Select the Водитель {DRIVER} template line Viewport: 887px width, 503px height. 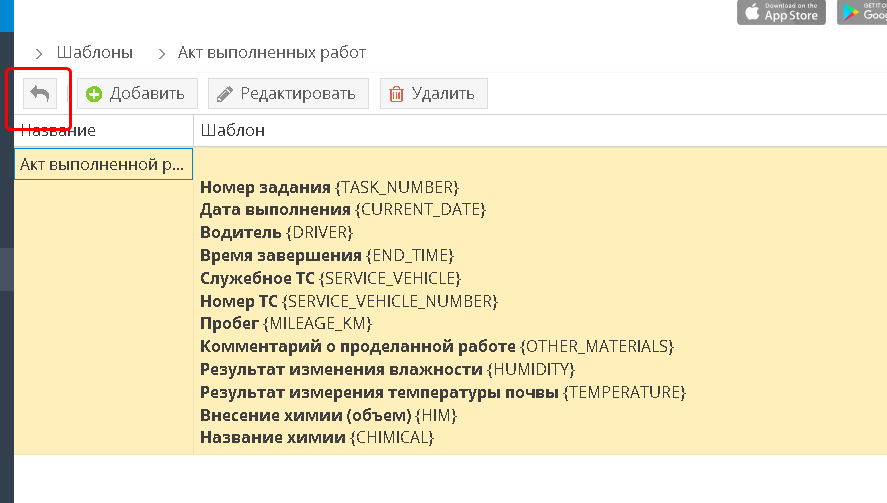click(x=277, y=232)
